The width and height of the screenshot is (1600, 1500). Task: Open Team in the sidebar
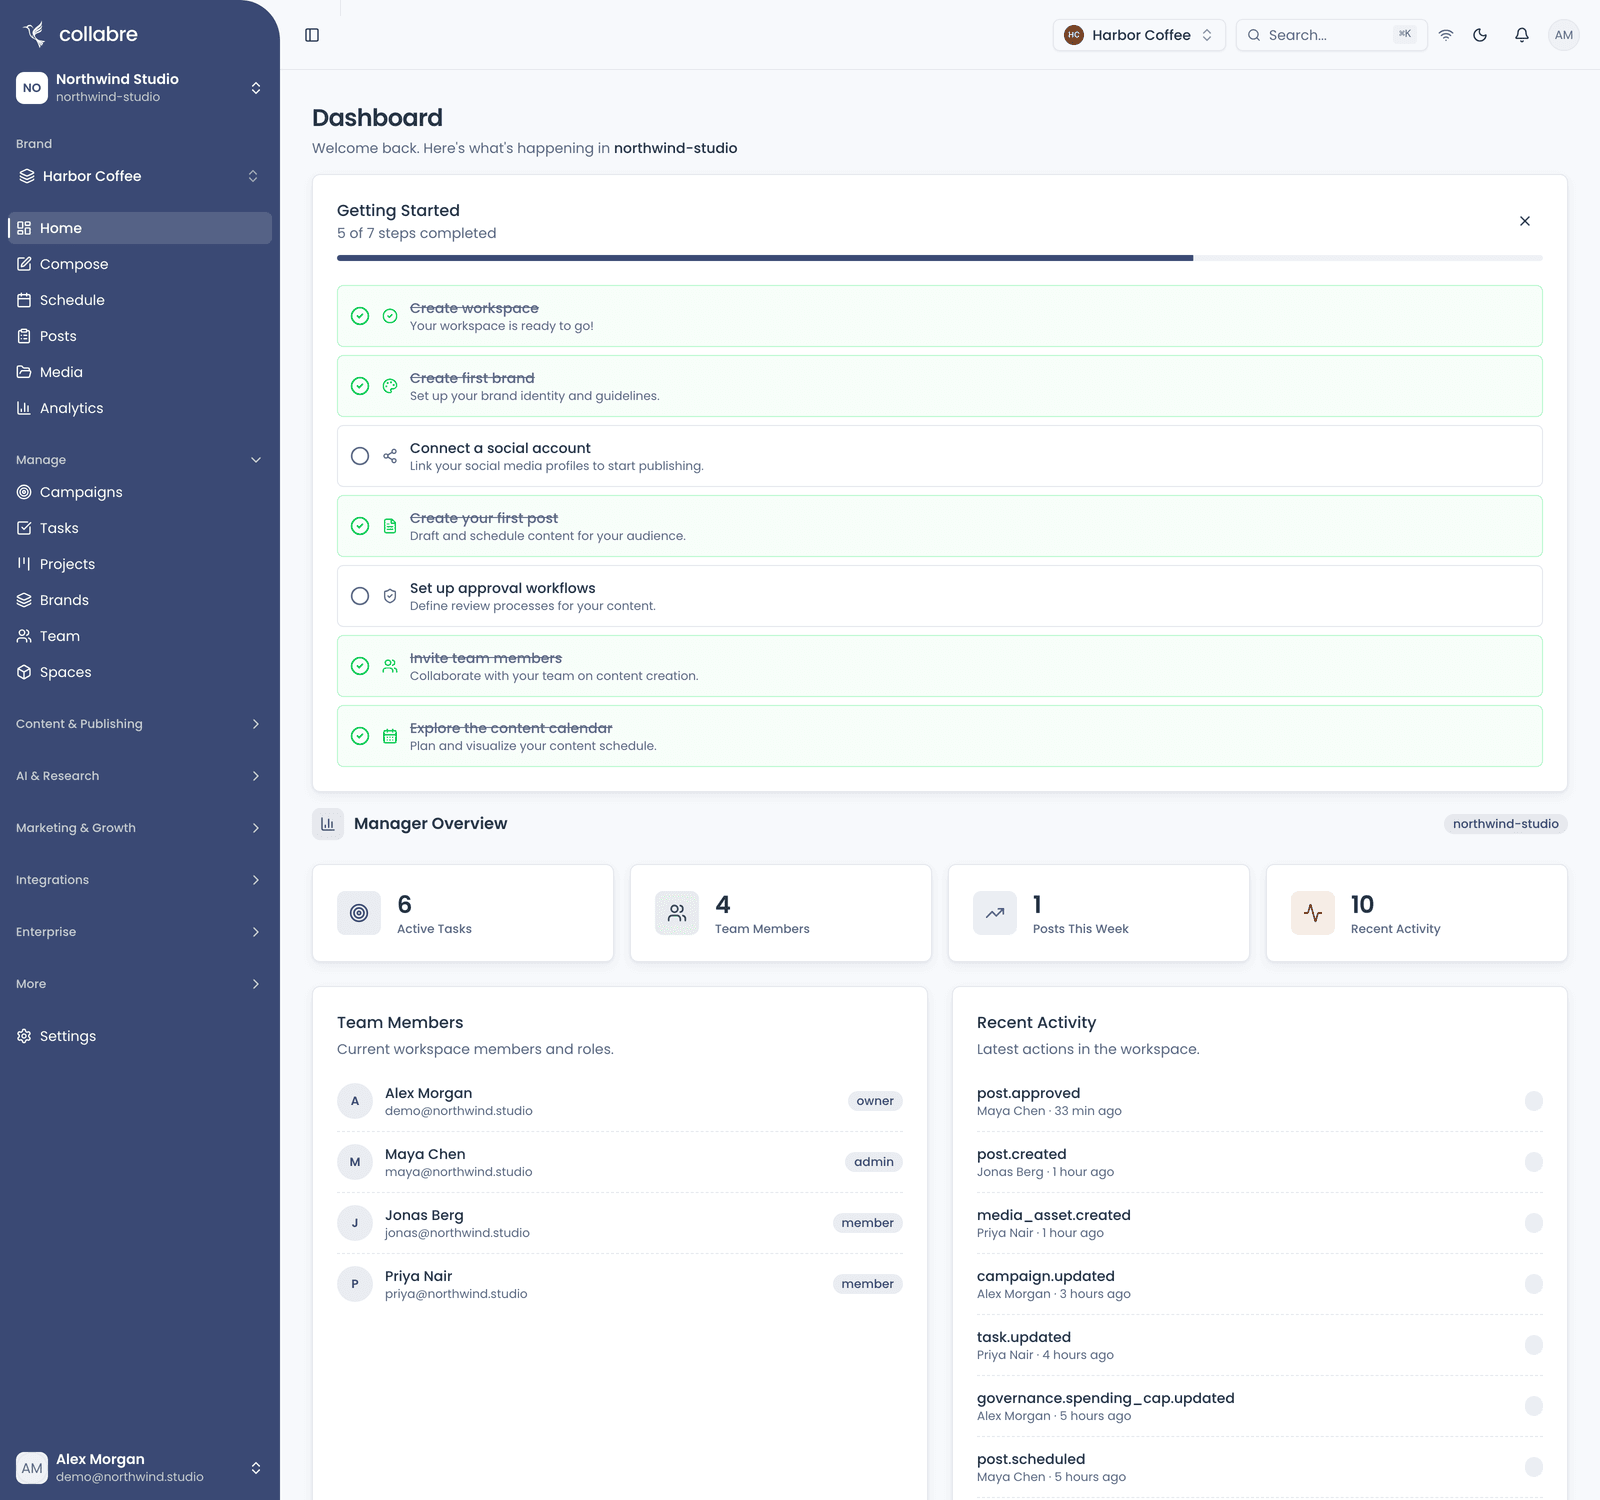tap(140, 636)
